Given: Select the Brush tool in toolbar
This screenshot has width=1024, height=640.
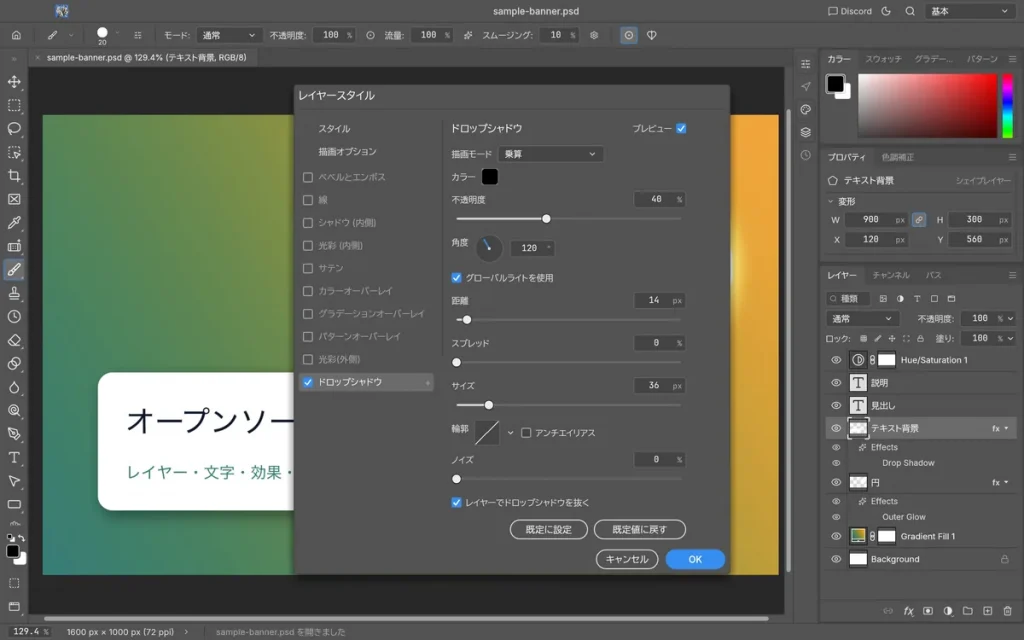Looking at the screenshot, I should [x=14, y=270].
